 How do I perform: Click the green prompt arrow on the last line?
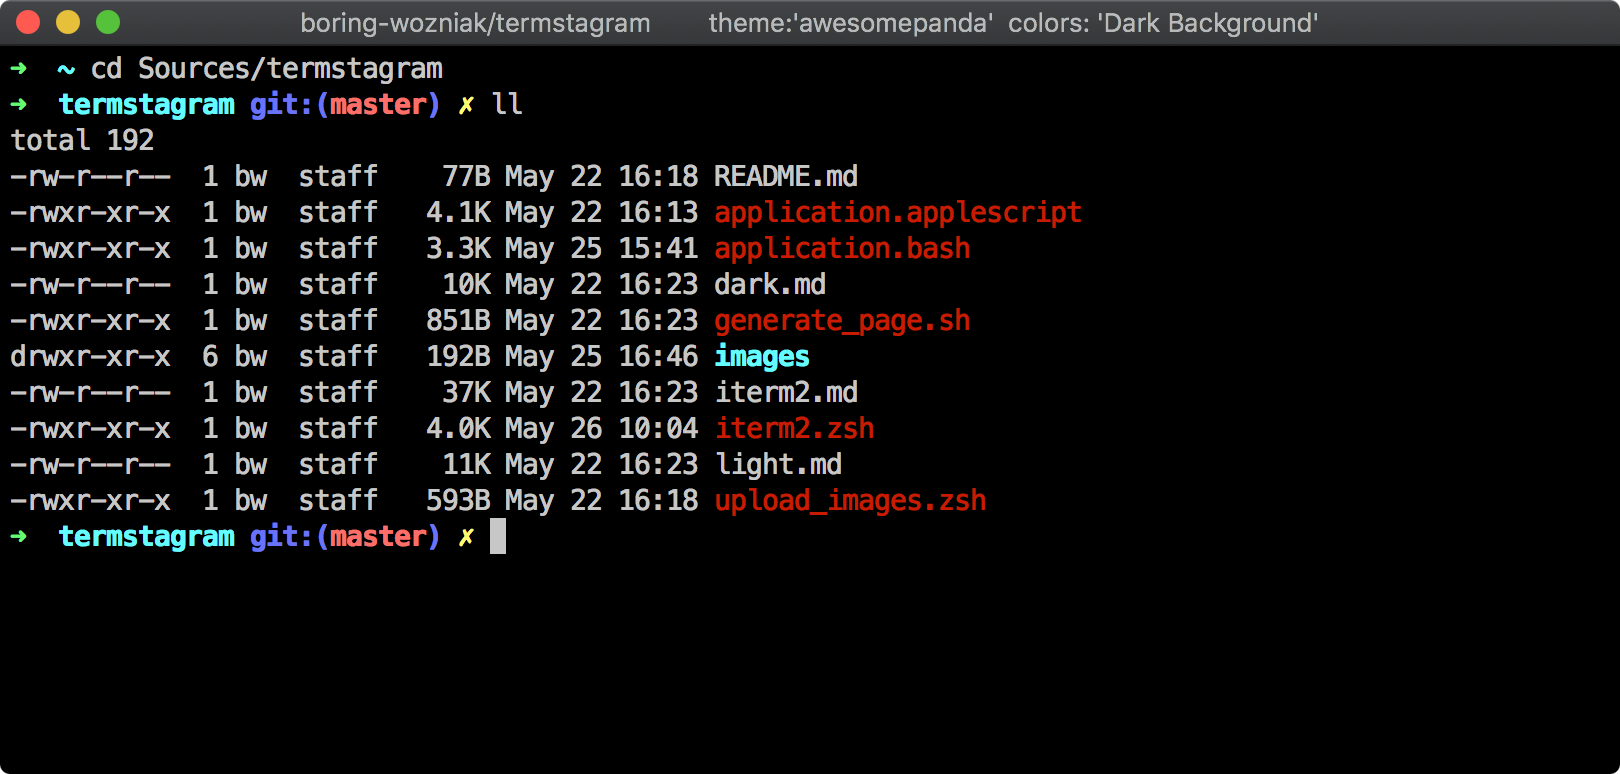pyautogui.click(x=19, y=537)
